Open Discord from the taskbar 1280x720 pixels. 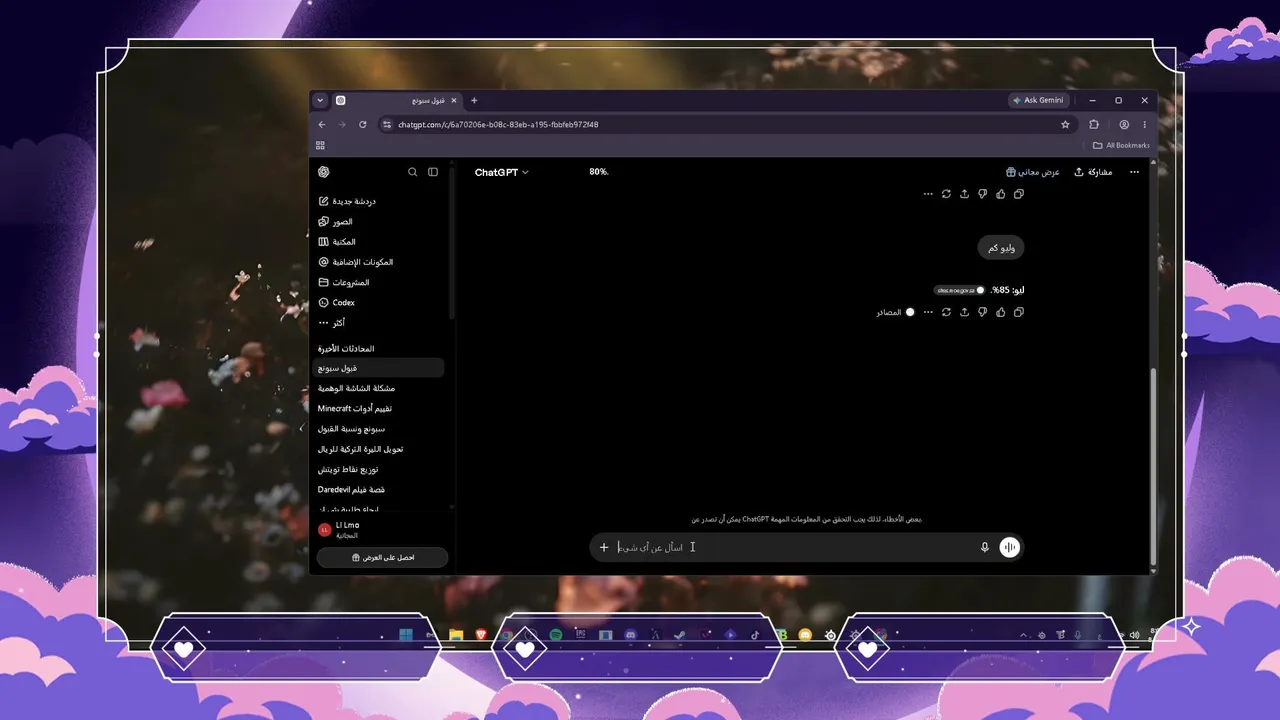630,635
